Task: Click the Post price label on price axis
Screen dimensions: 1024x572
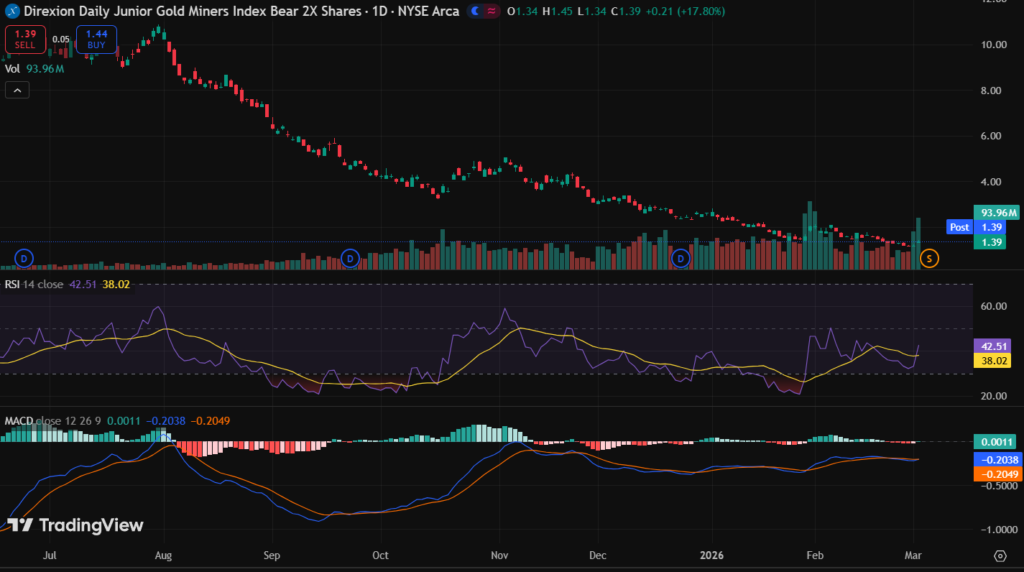Action: [x=959, y=227]
